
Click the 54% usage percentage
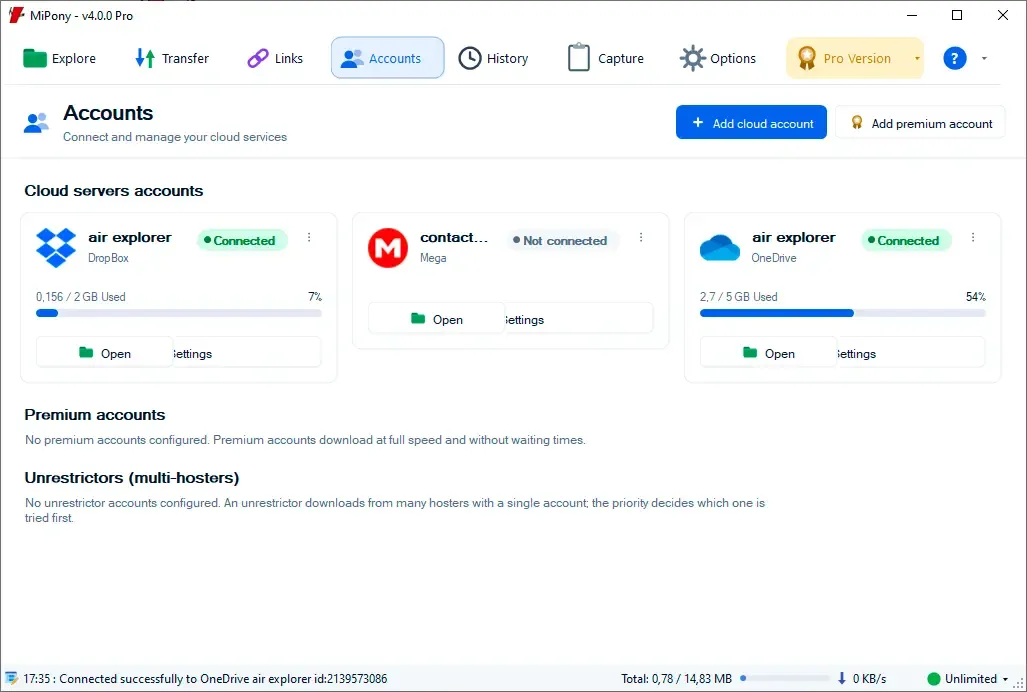coord(976,297)
